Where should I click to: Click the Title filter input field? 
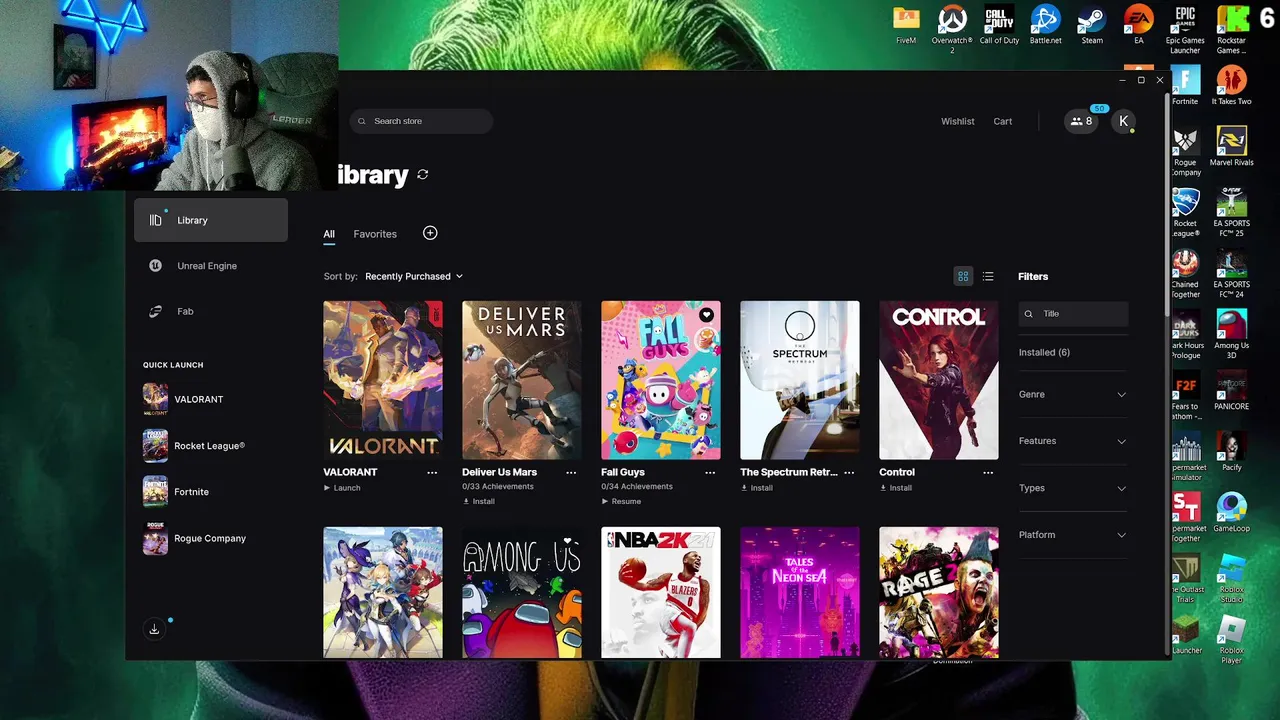1073,314
